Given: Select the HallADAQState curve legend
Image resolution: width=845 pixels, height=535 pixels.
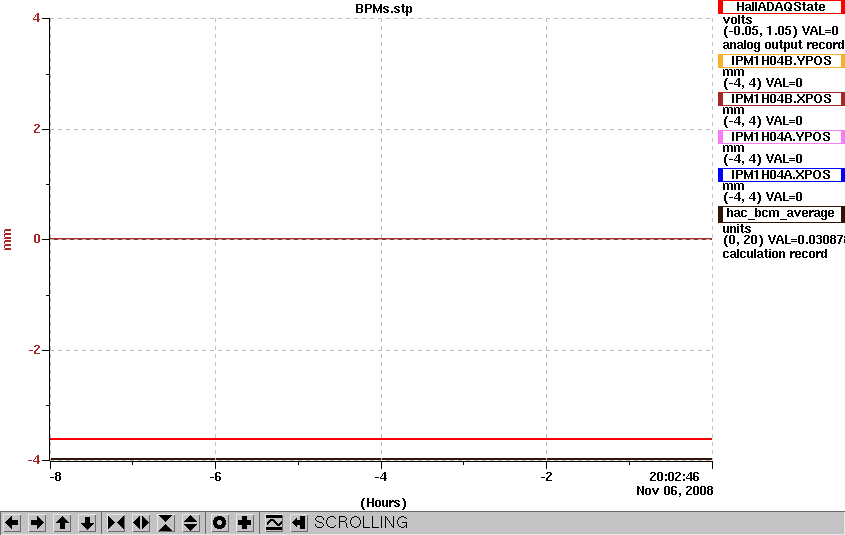Looking at the screenshot, I should pyautogui.click(x=781, y=7).
